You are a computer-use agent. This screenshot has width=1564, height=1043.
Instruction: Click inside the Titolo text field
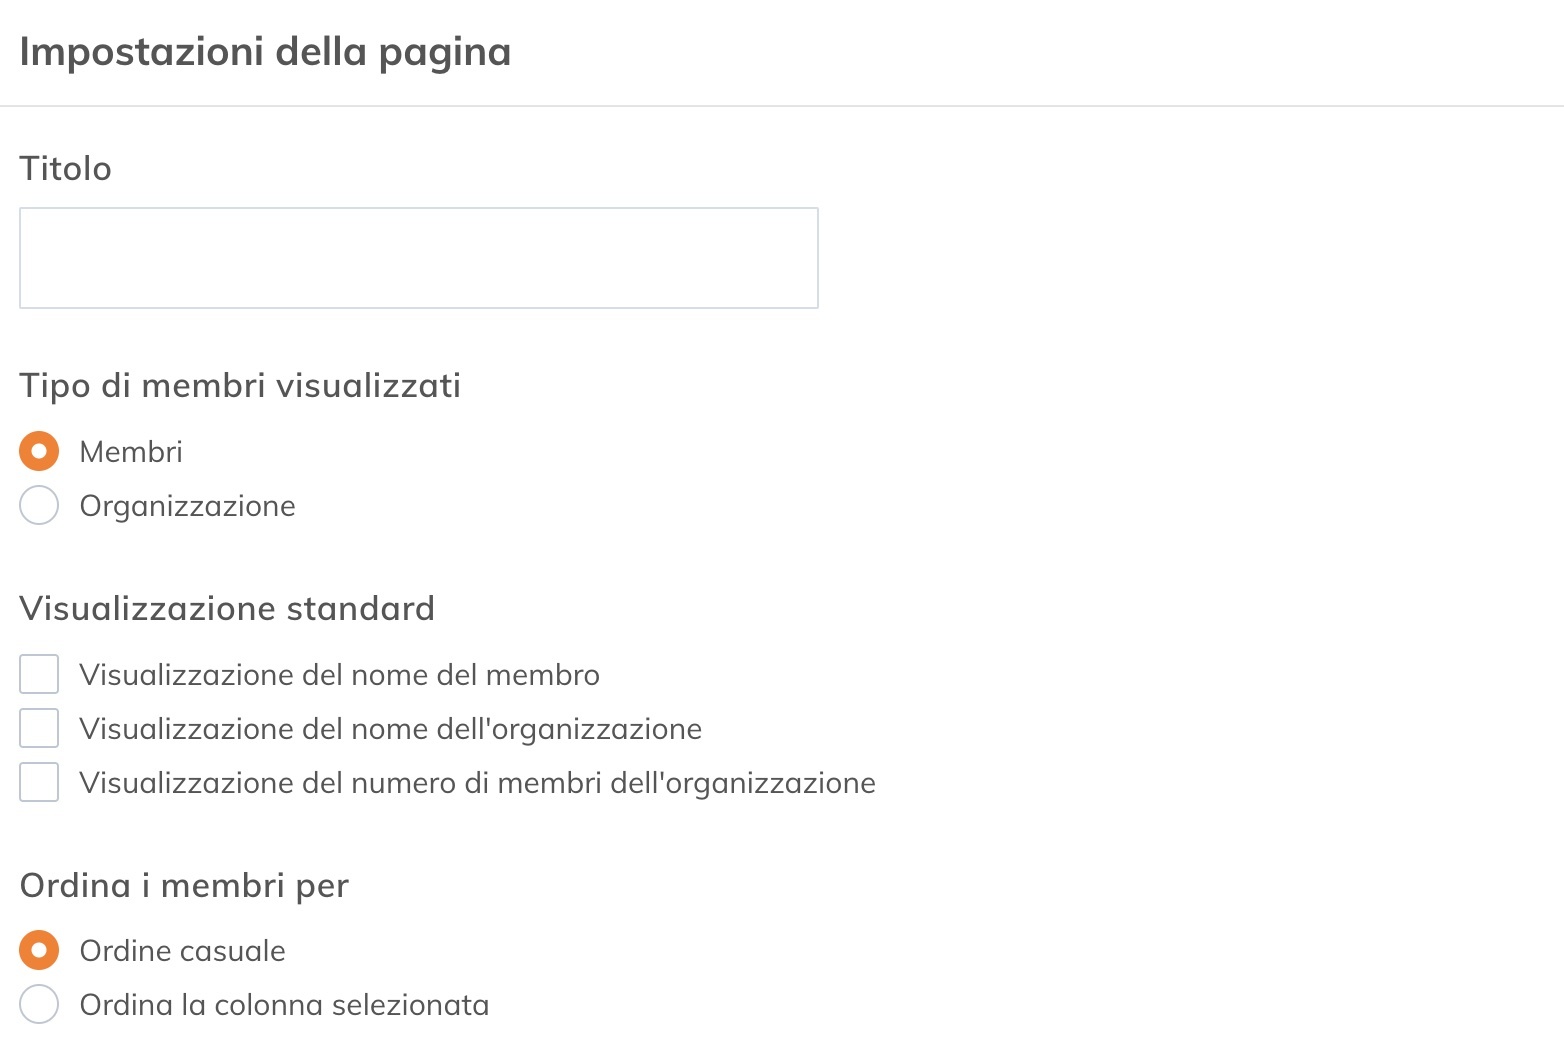click(x=417, y=257)
